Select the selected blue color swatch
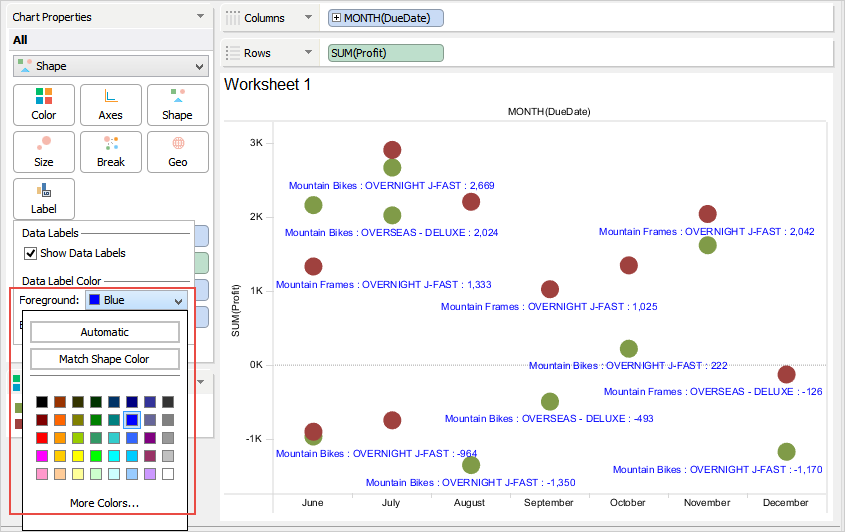The height and width of the screenshot is (532, 845). coord(131,420)
